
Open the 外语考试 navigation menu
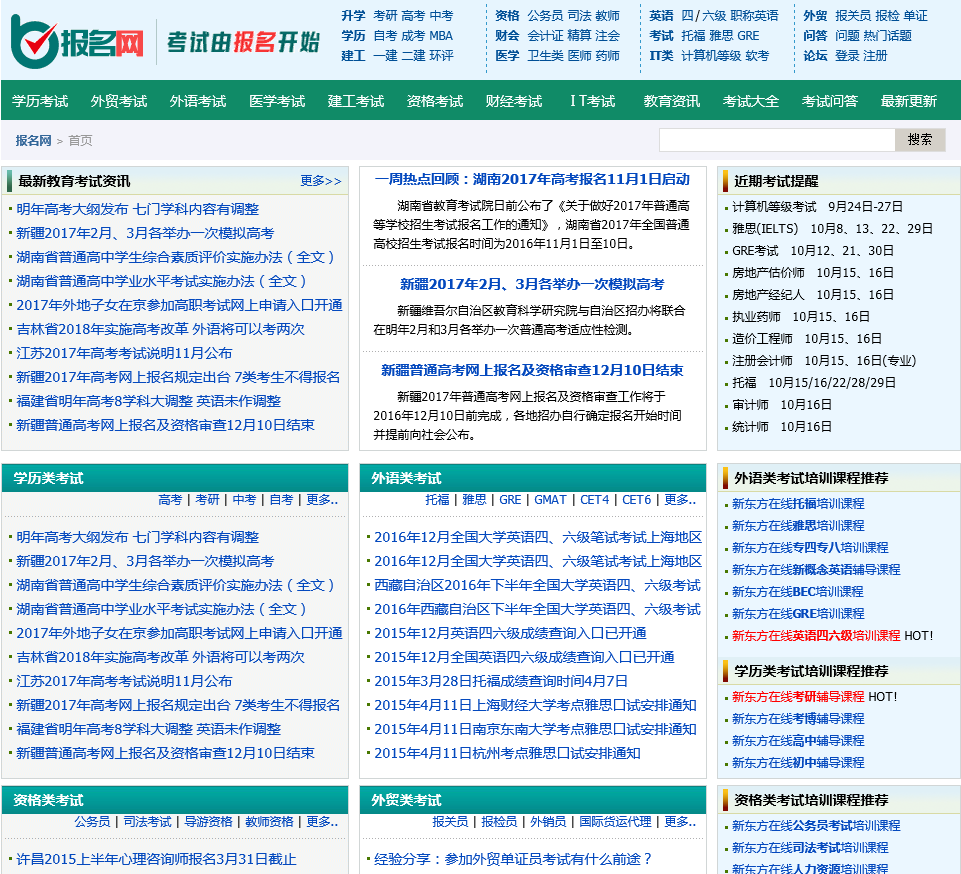point(198,101)
